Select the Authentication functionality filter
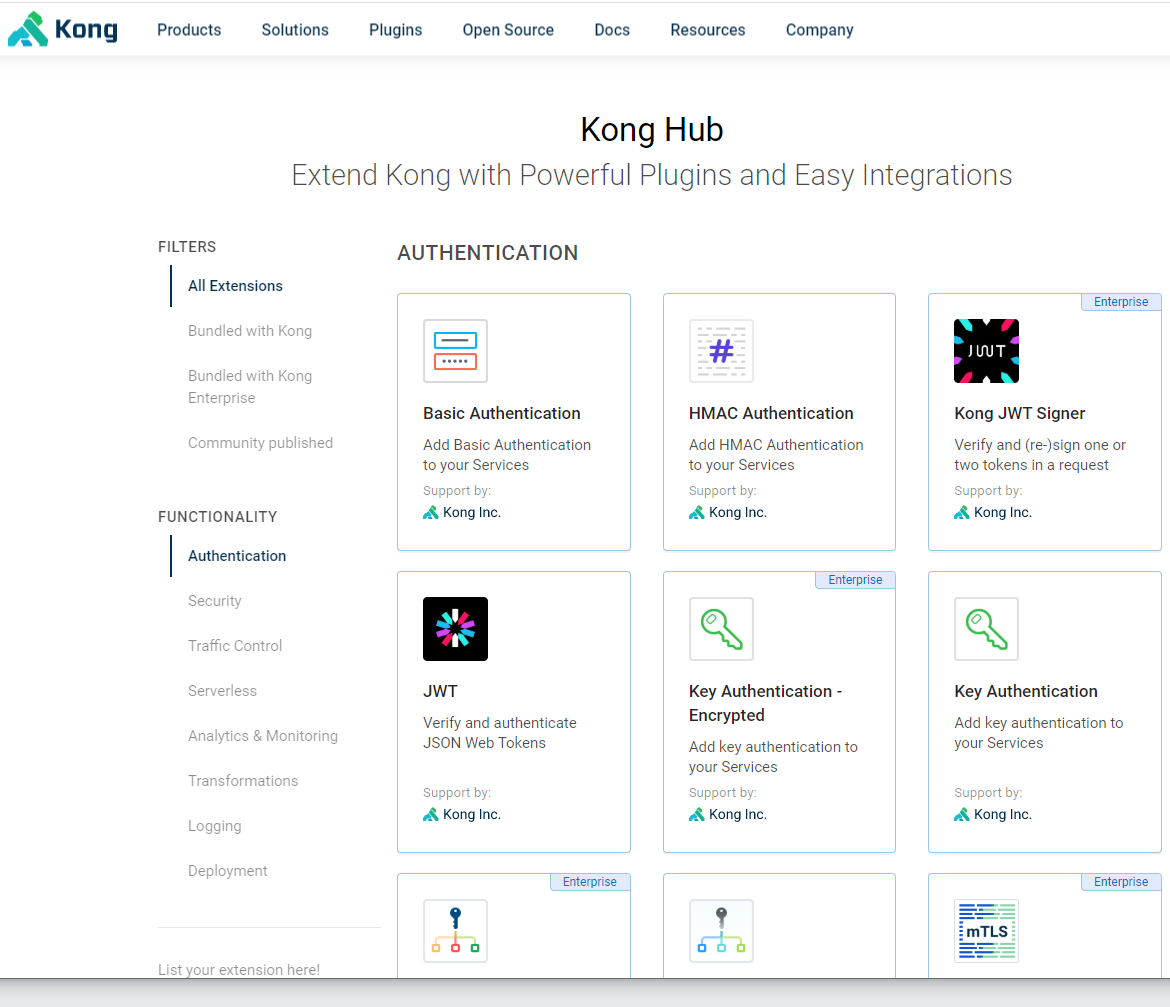The width and height of the screenshot is (1170, 1007). [x=237, y=556]
